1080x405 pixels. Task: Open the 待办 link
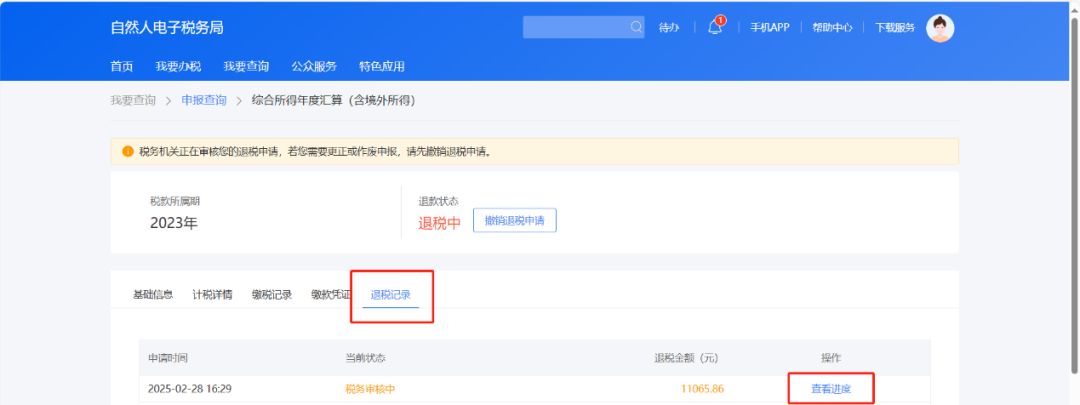[669, 28]
